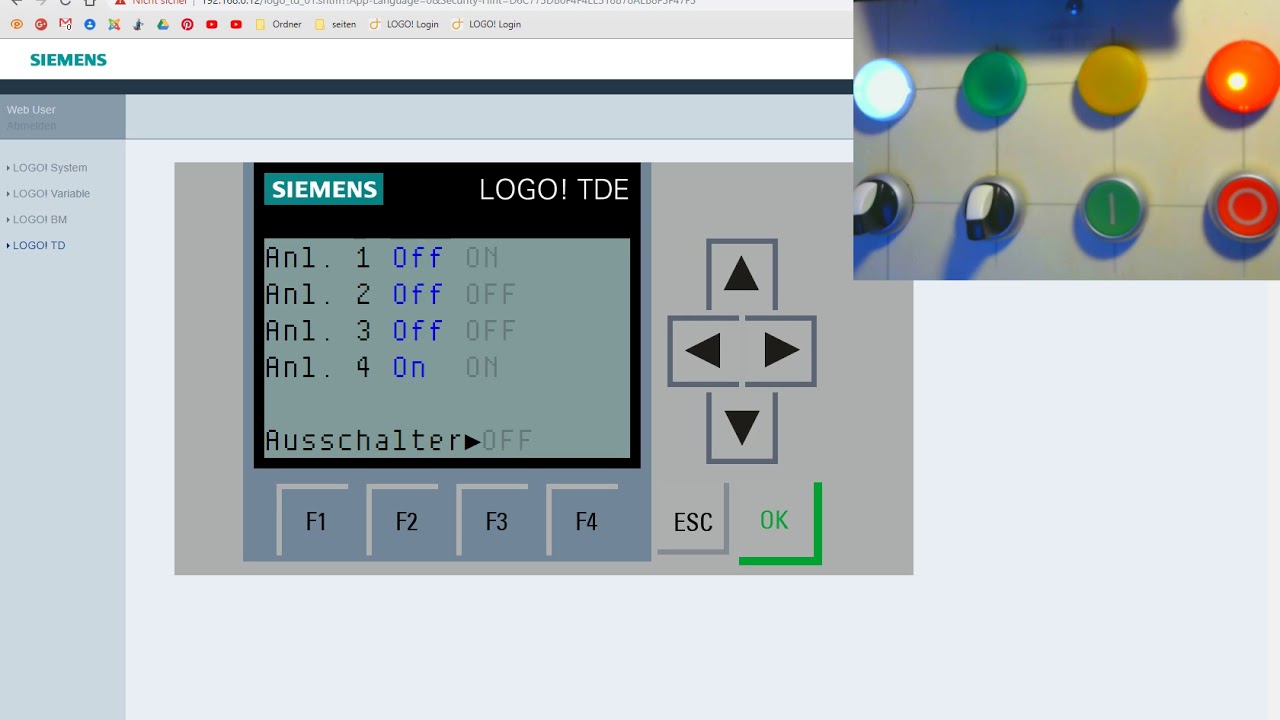Screen dimensions: 1280x720
Task: Click the Anl. 4 label on the display
Action: 317,367
